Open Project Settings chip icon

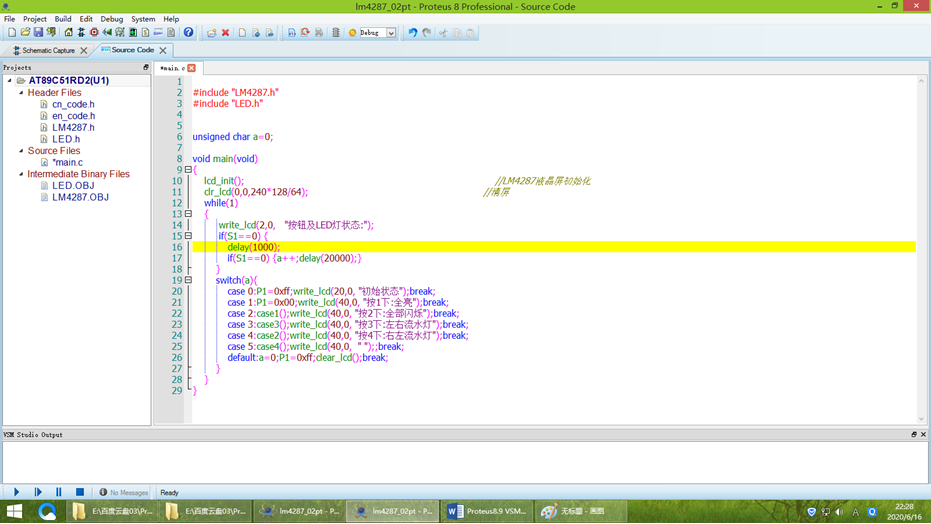(x=336, y=33)
